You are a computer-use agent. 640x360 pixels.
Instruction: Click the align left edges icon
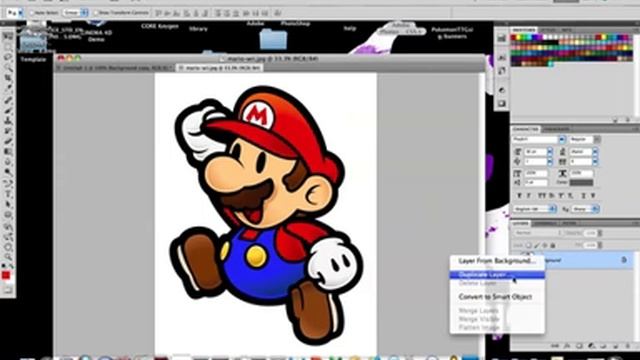(x=188, y=13)
